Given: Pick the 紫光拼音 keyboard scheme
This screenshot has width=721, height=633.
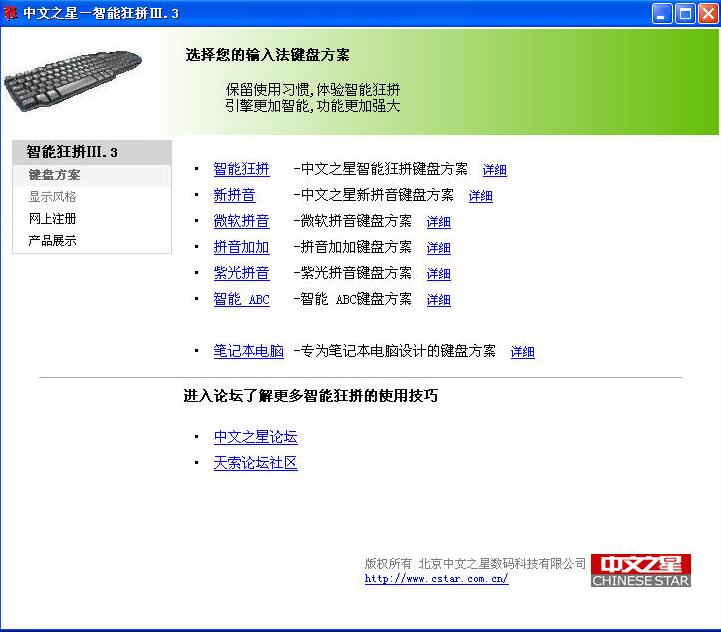Looking at the screenshot, I should tap(241, 273).
